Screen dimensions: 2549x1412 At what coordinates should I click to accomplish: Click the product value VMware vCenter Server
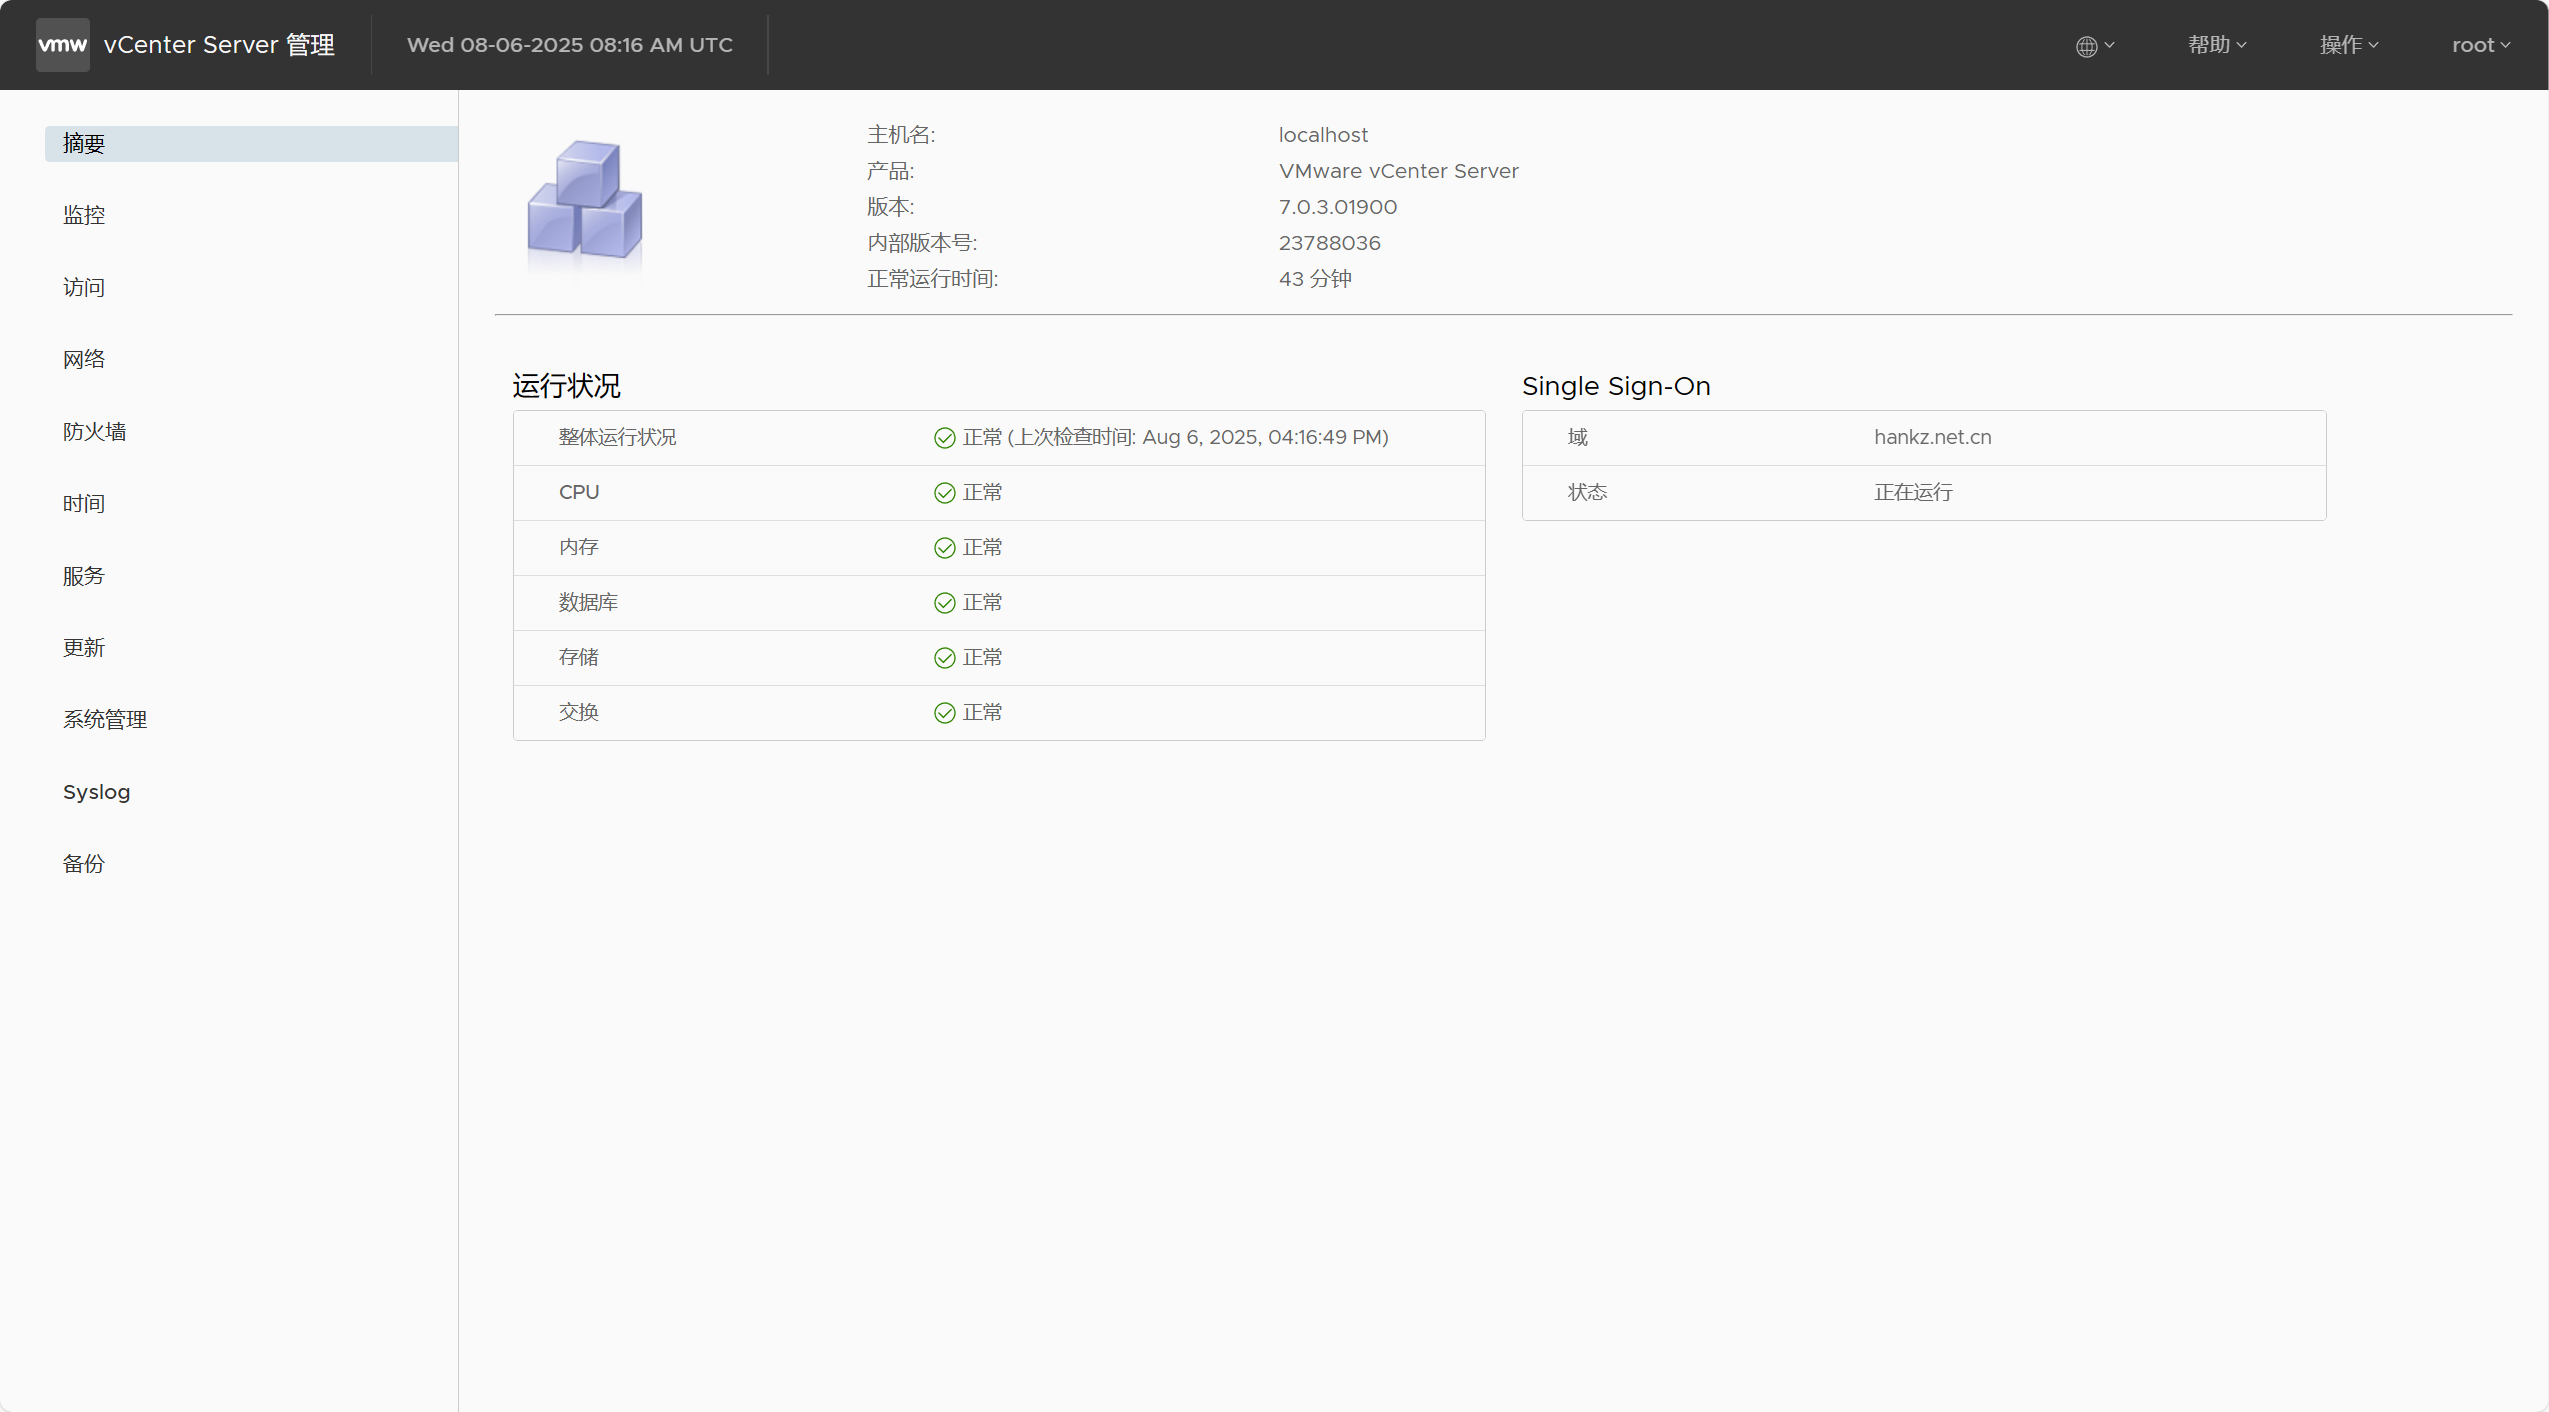[1398, 171]
